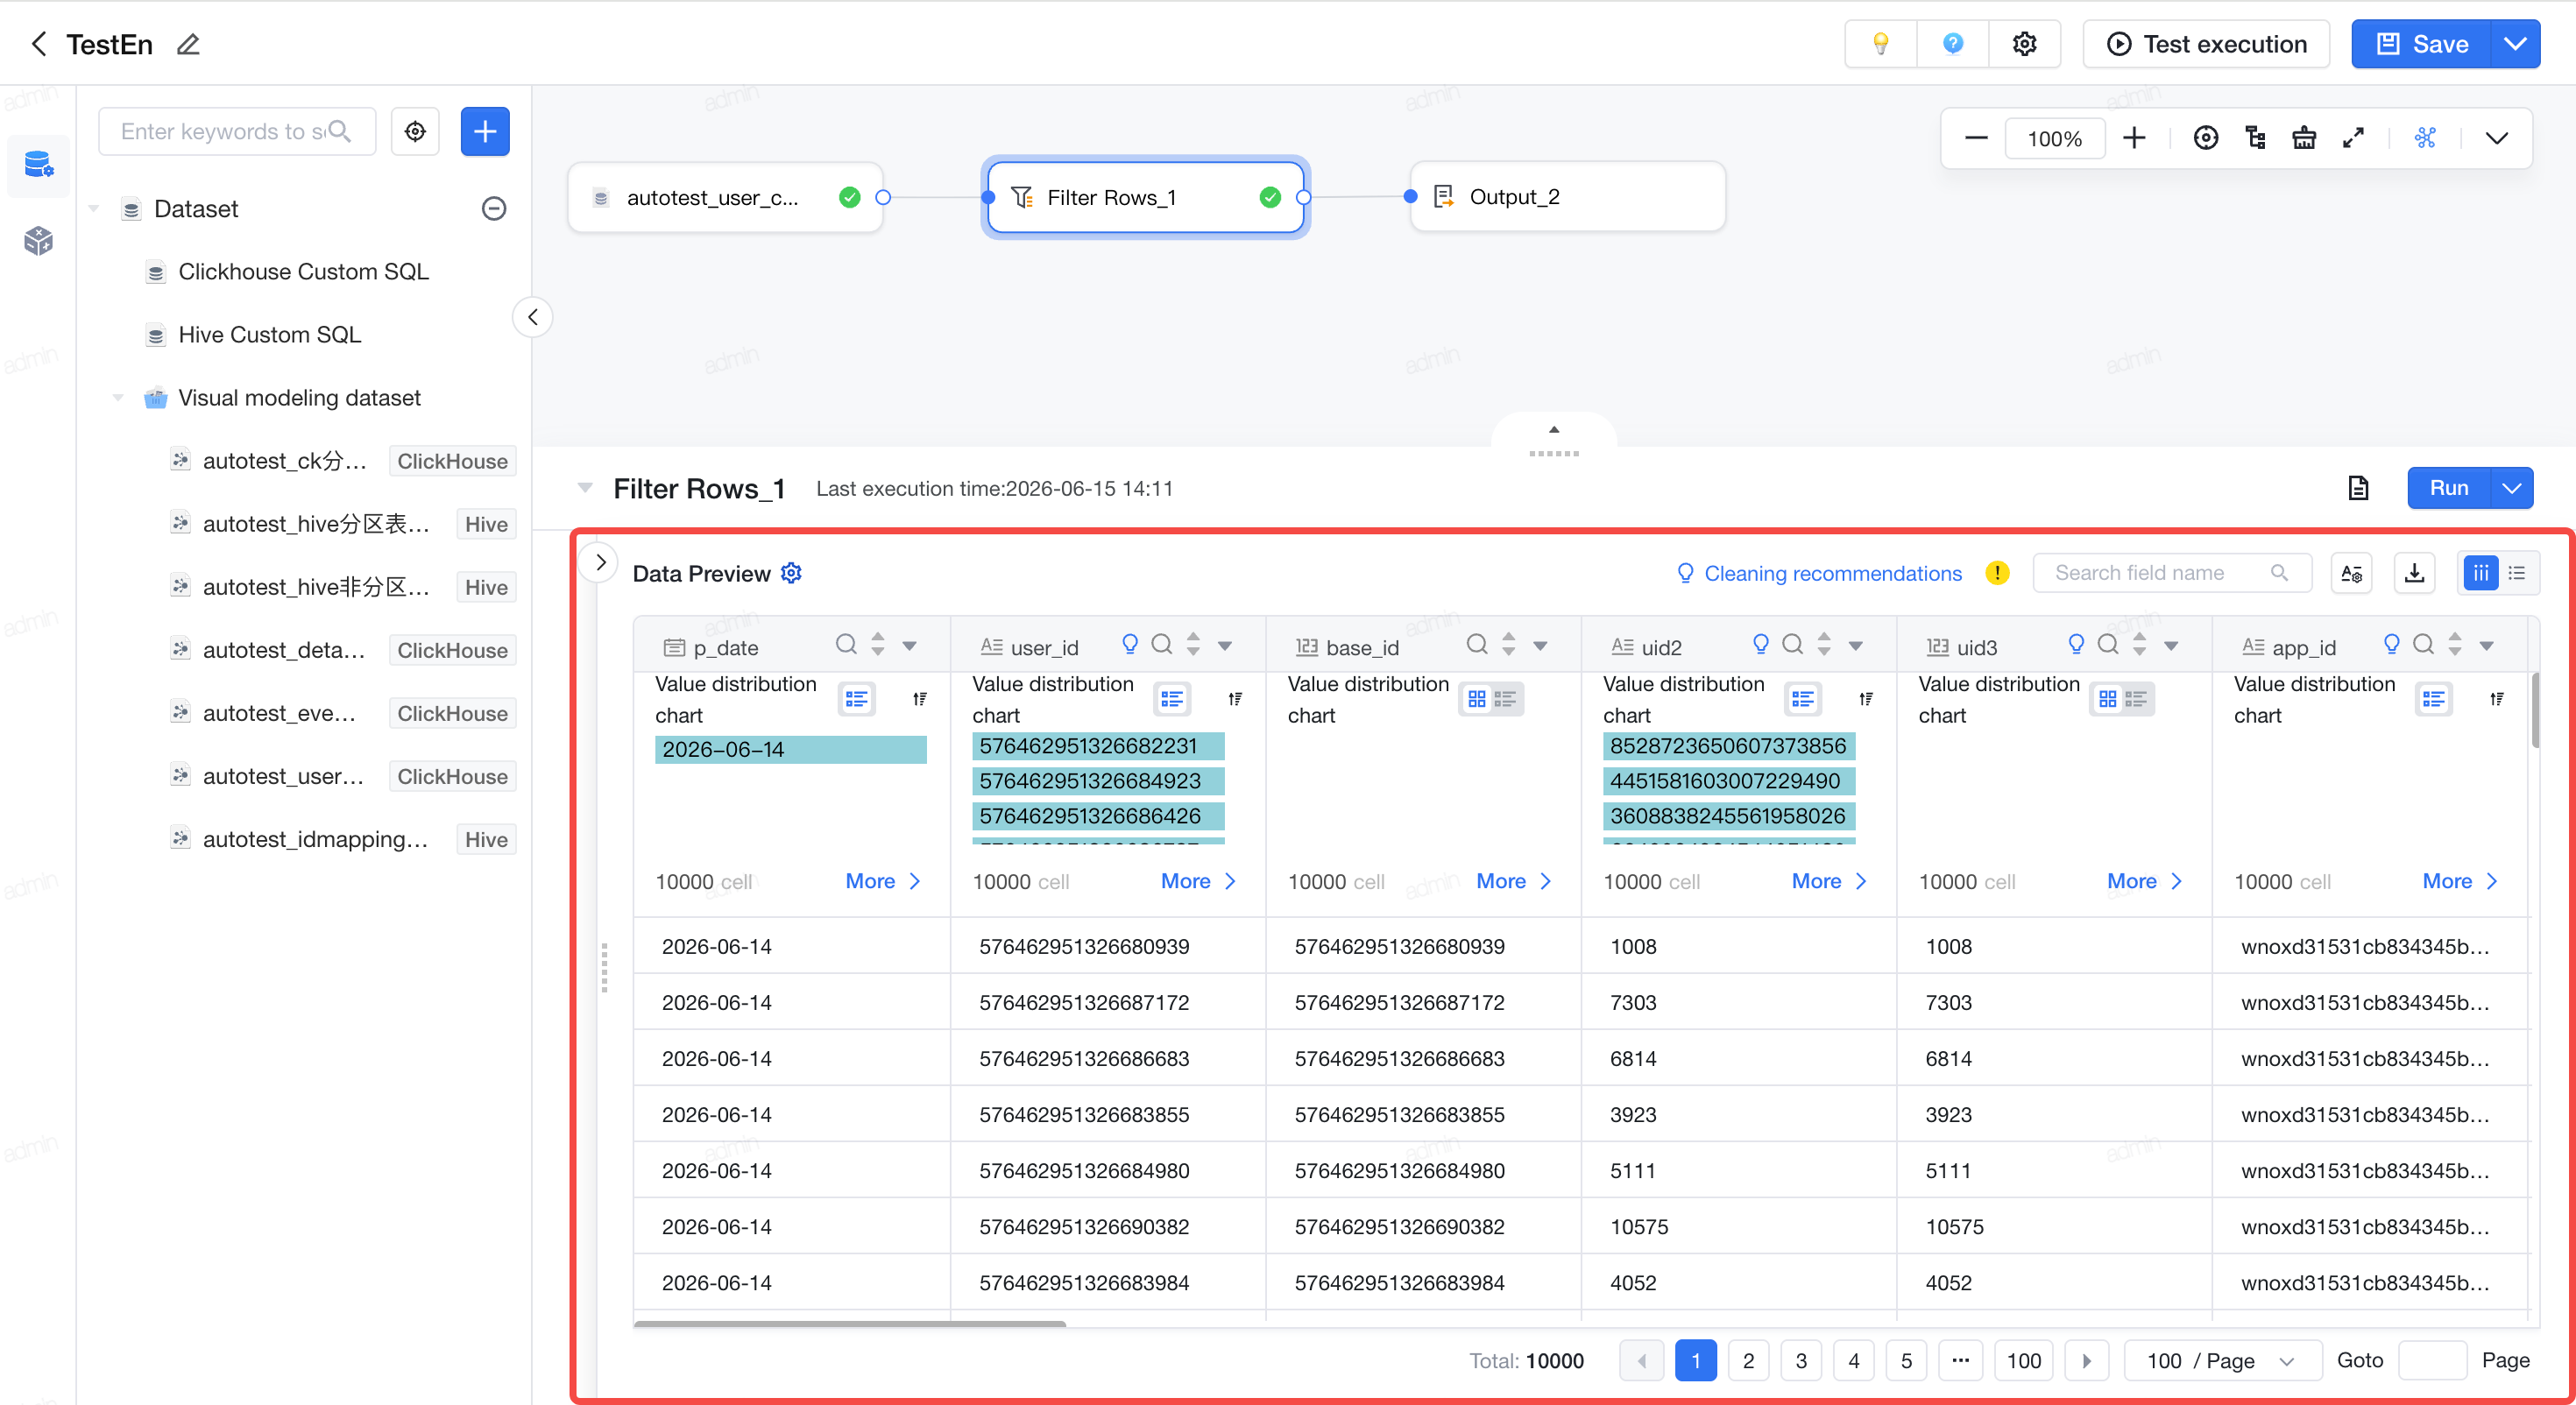Open the 100 / Page size dropdown
2576x1405 pixels.
(x=2221, y=1360)
